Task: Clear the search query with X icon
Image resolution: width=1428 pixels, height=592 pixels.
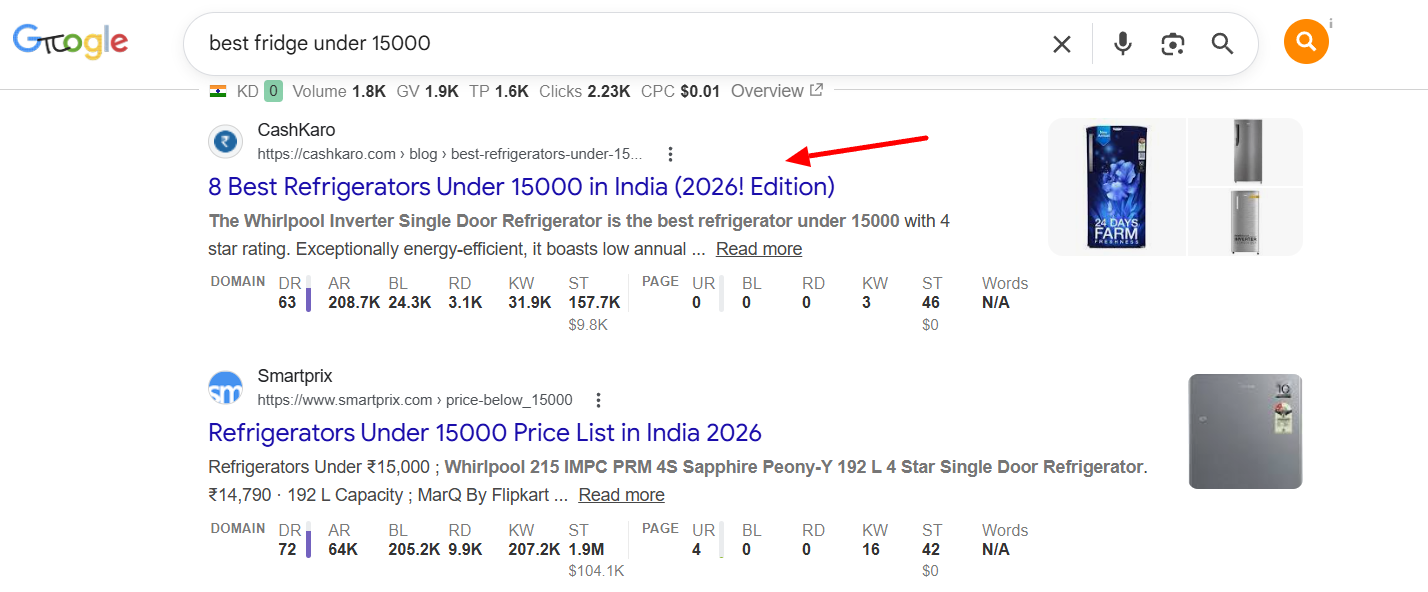Action: (1061, 44)
